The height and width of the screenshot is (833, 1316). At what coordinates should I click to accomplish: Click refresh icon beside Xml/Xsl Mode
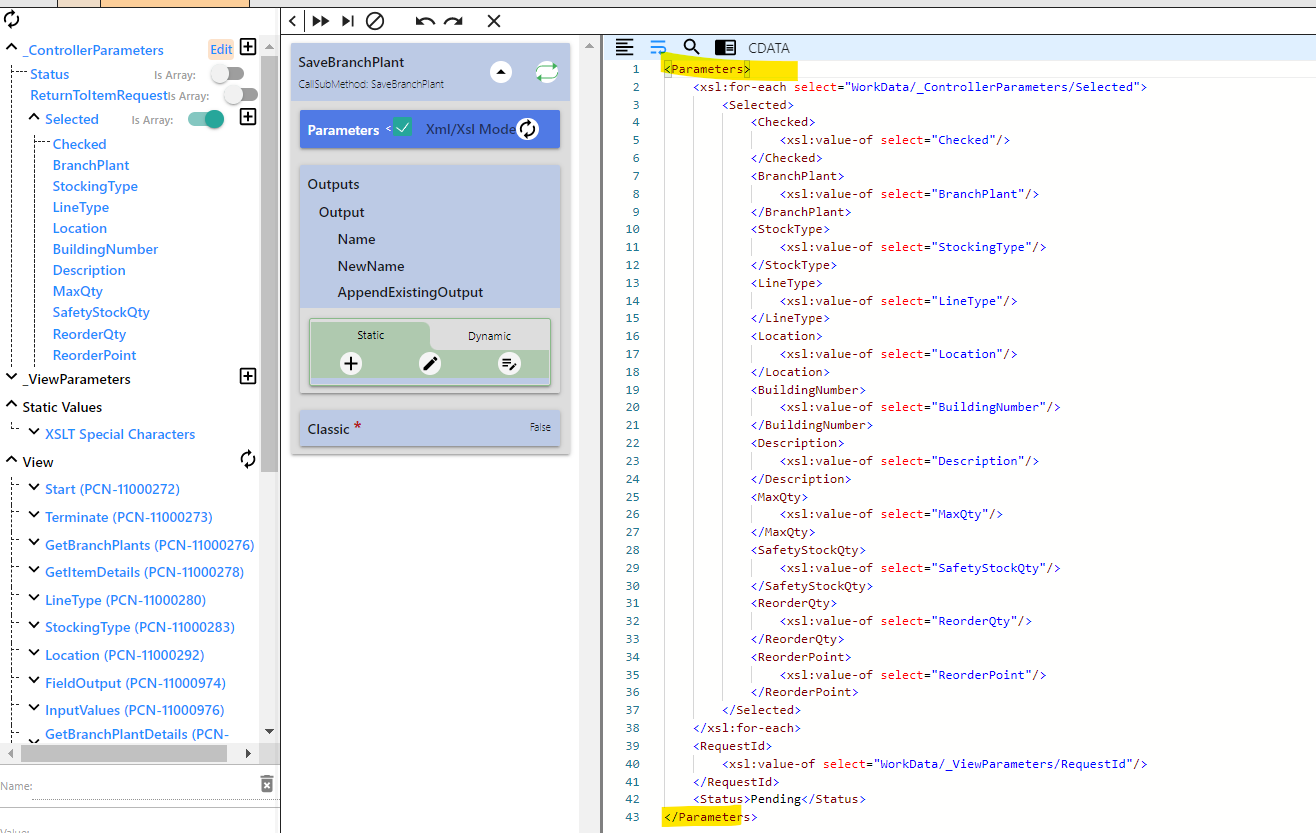(x=528, y=129)
